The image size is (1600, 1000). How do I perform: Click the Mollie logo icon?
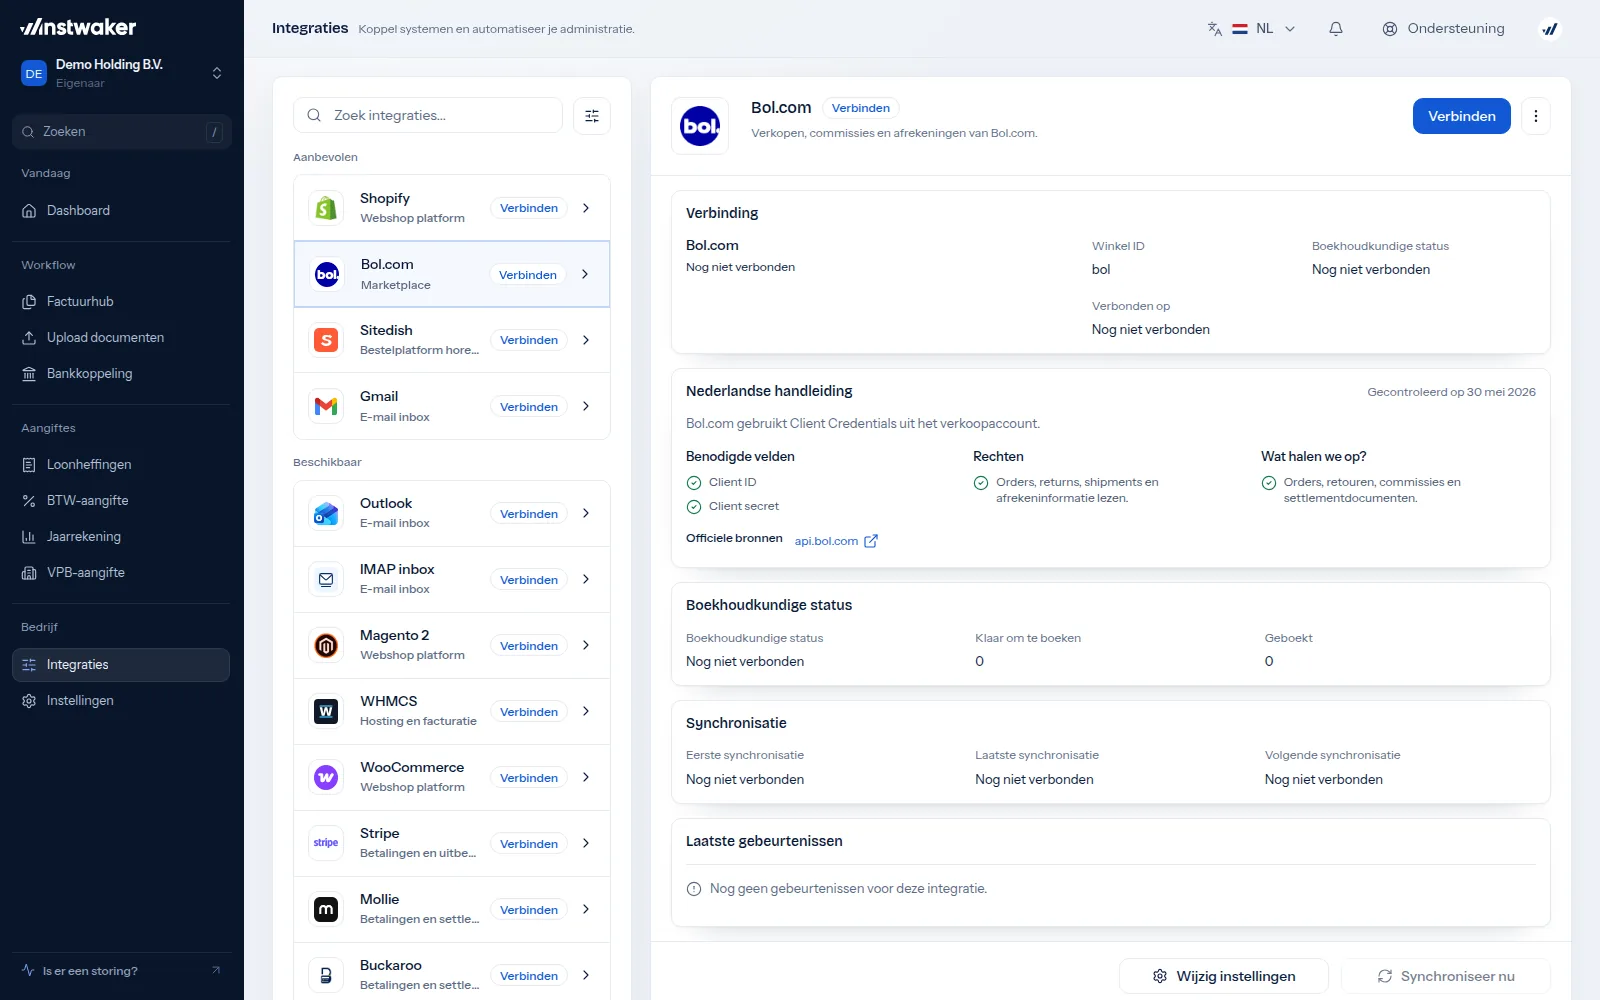tap(326, 909)
